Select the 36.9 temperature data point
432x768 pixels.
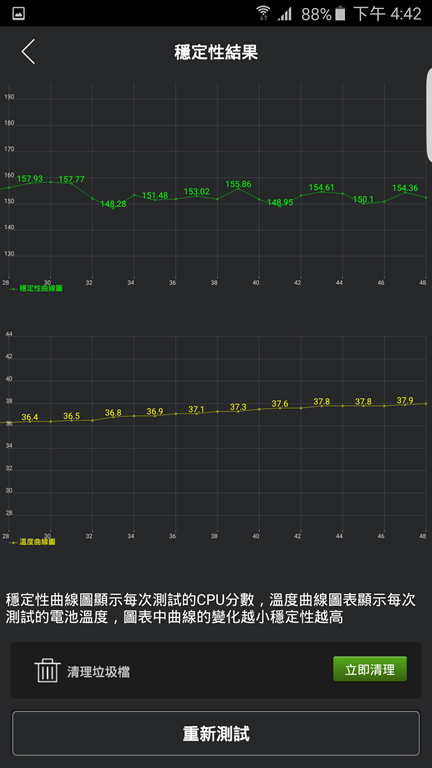[x=155, y=411]
